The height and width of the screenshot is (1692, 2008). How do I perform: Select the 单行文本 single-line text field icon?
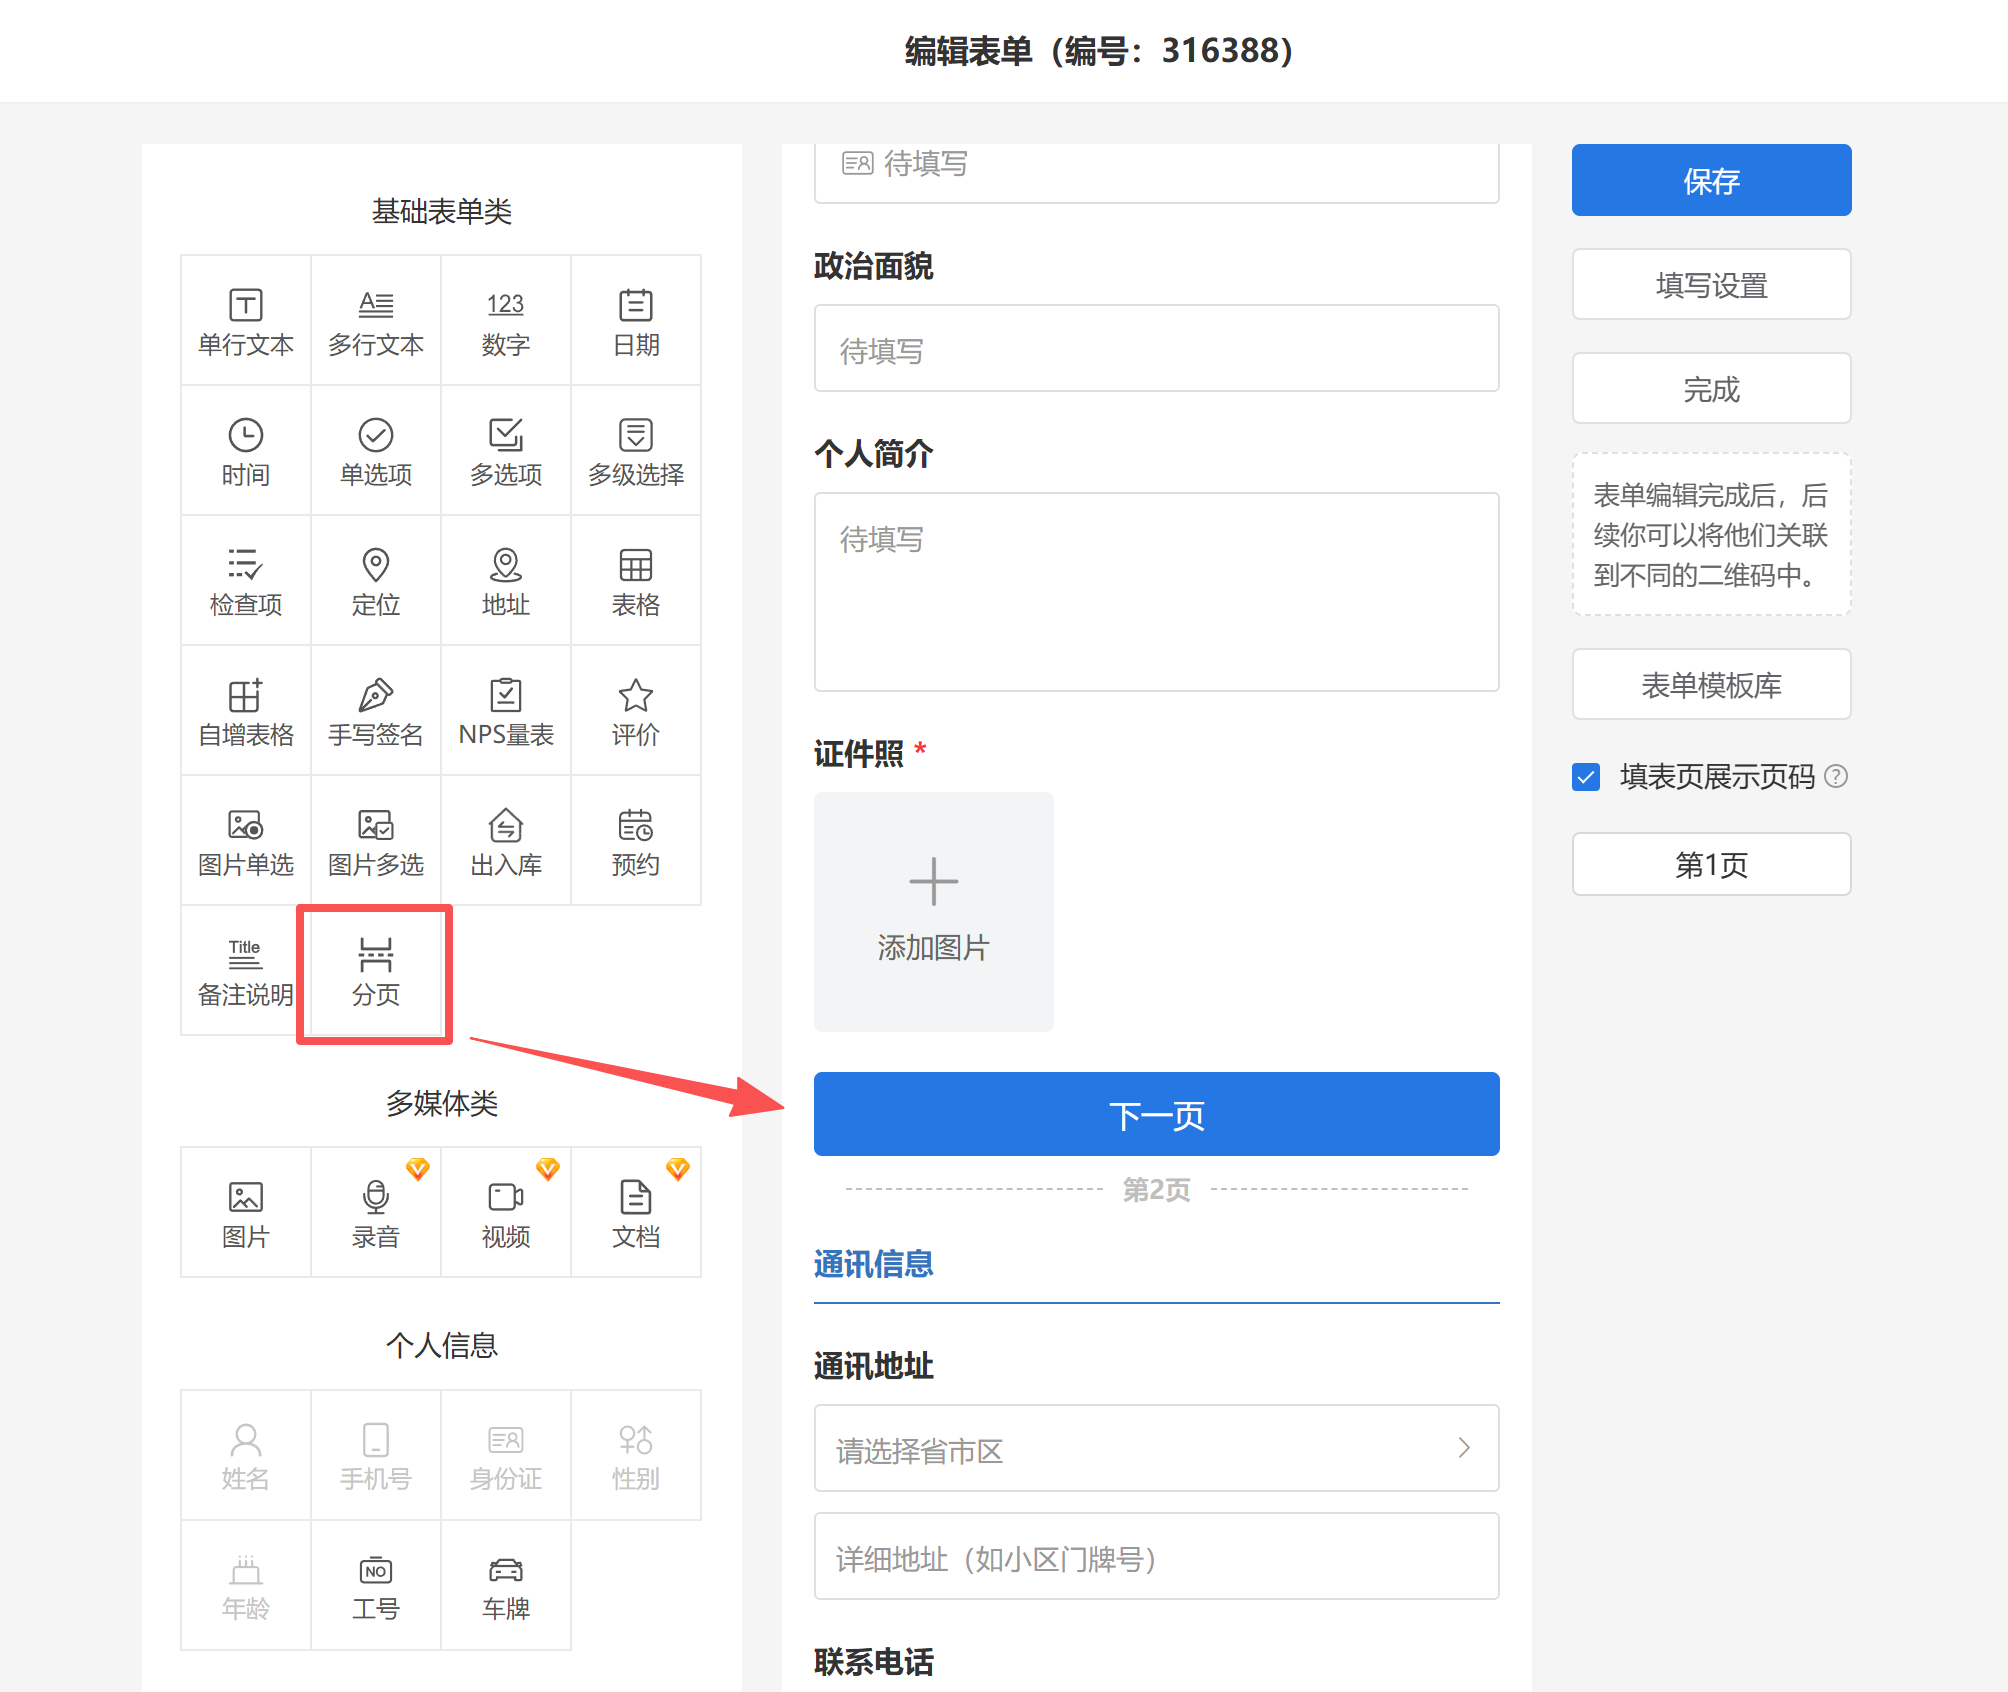[x=246, y=320]
